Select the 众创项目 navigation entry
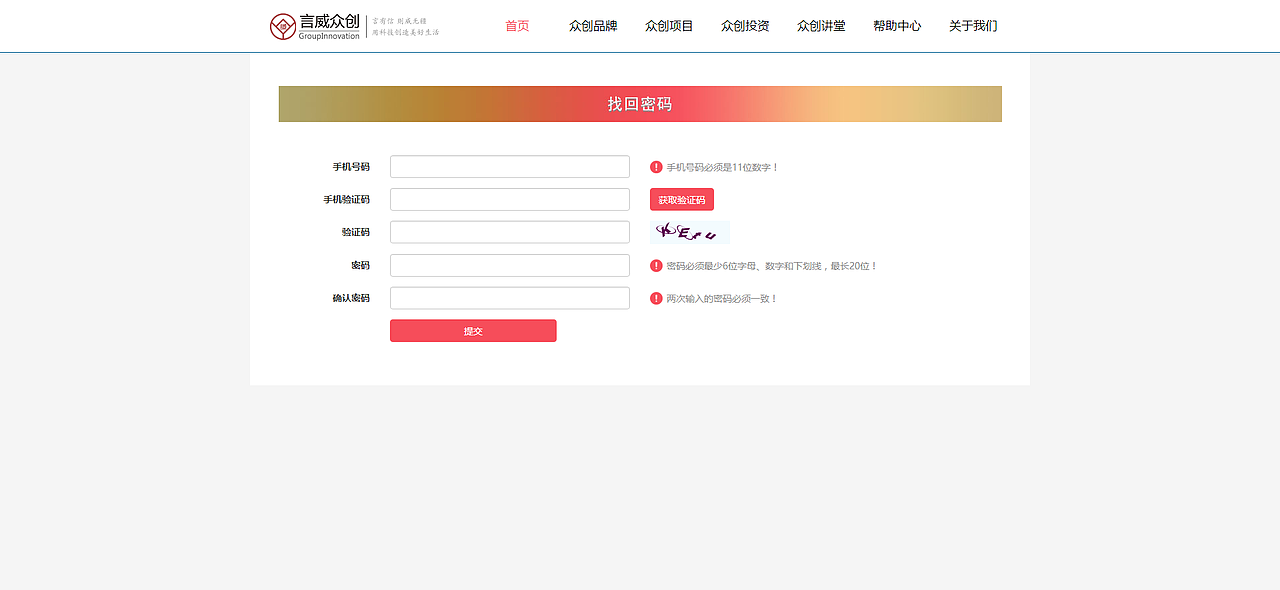The image size is (1280, 590). 668,25
